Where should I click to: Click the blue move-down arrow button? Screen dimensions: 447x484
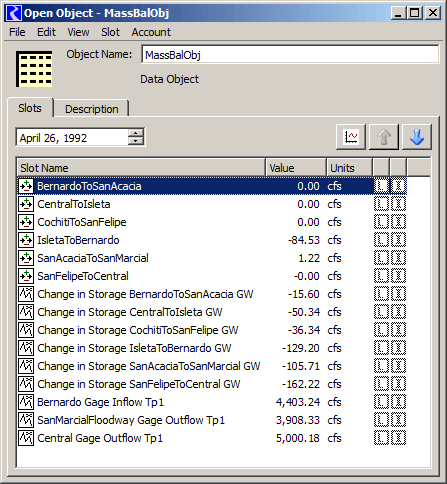(417, 137)
